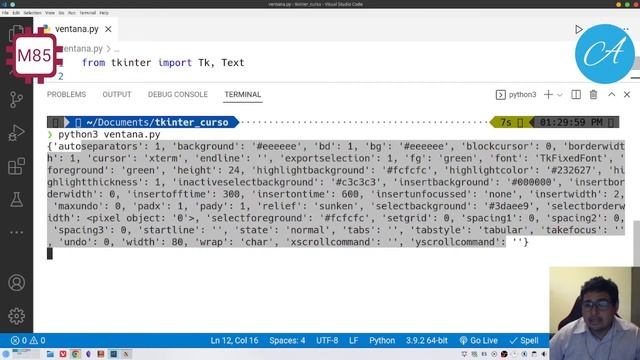Image resolution: width=640 pixels, height=360 pixels.
Task: Switch to the OUTPUT panel tab
Action: 117,95
